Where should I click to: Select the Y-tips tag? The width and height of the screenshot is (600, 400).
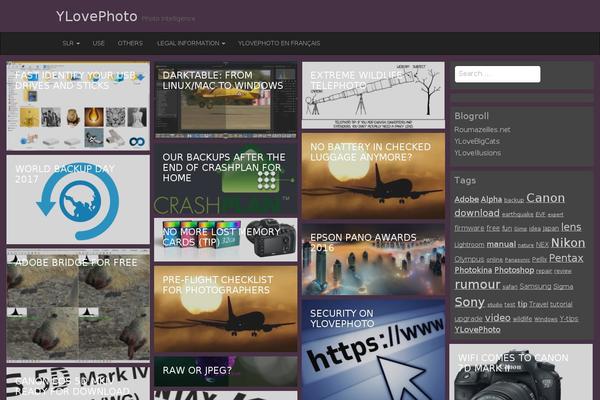[x=568, y=318]
